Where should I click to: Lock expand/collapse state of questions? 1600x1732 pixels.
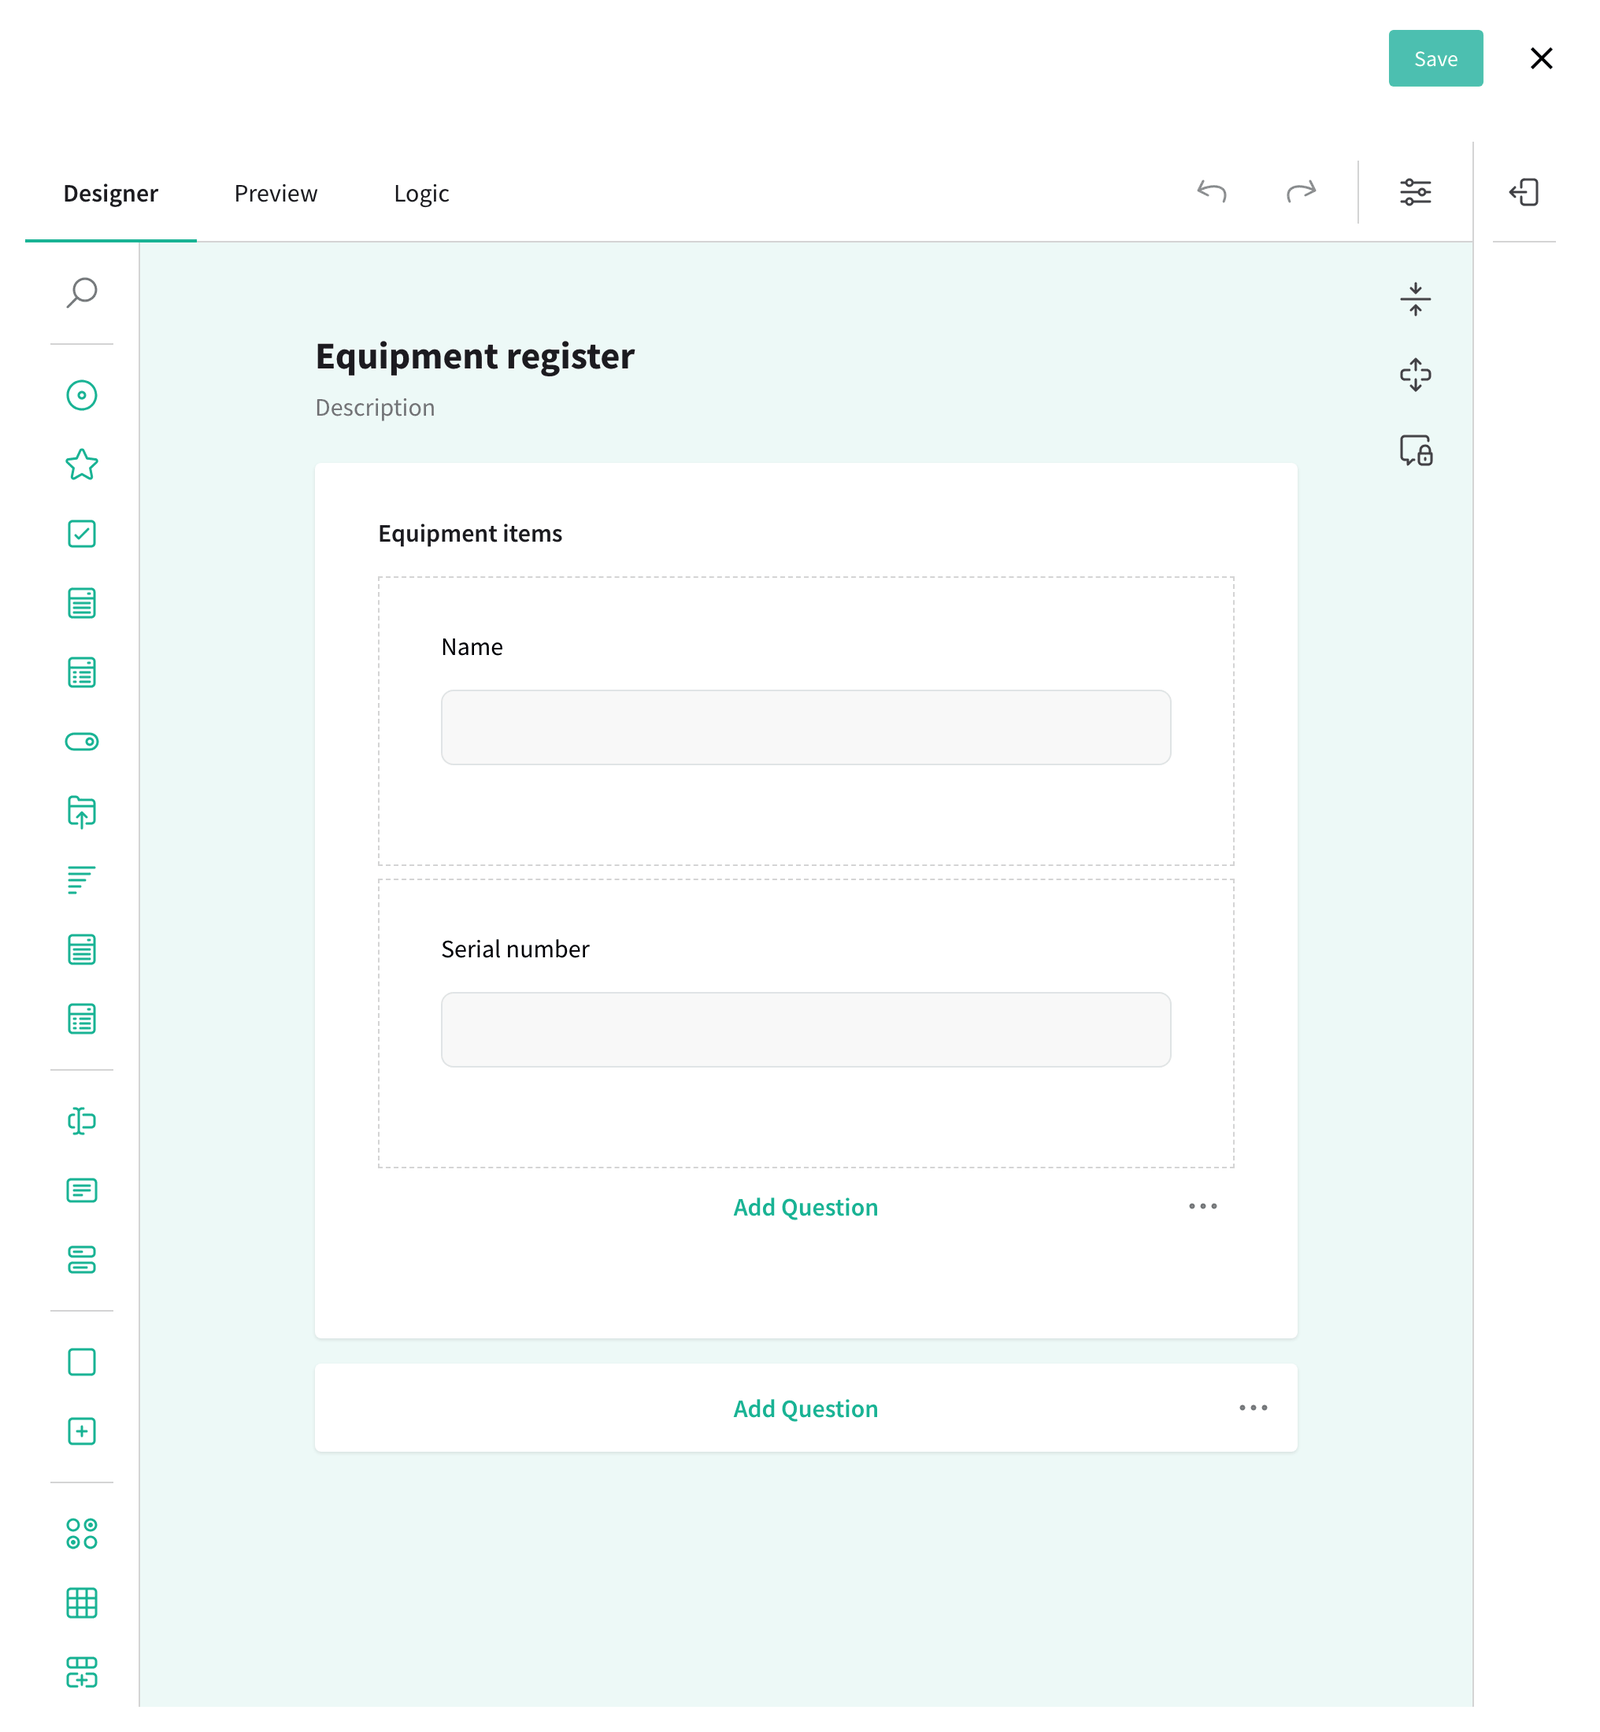click(1415, 451)
